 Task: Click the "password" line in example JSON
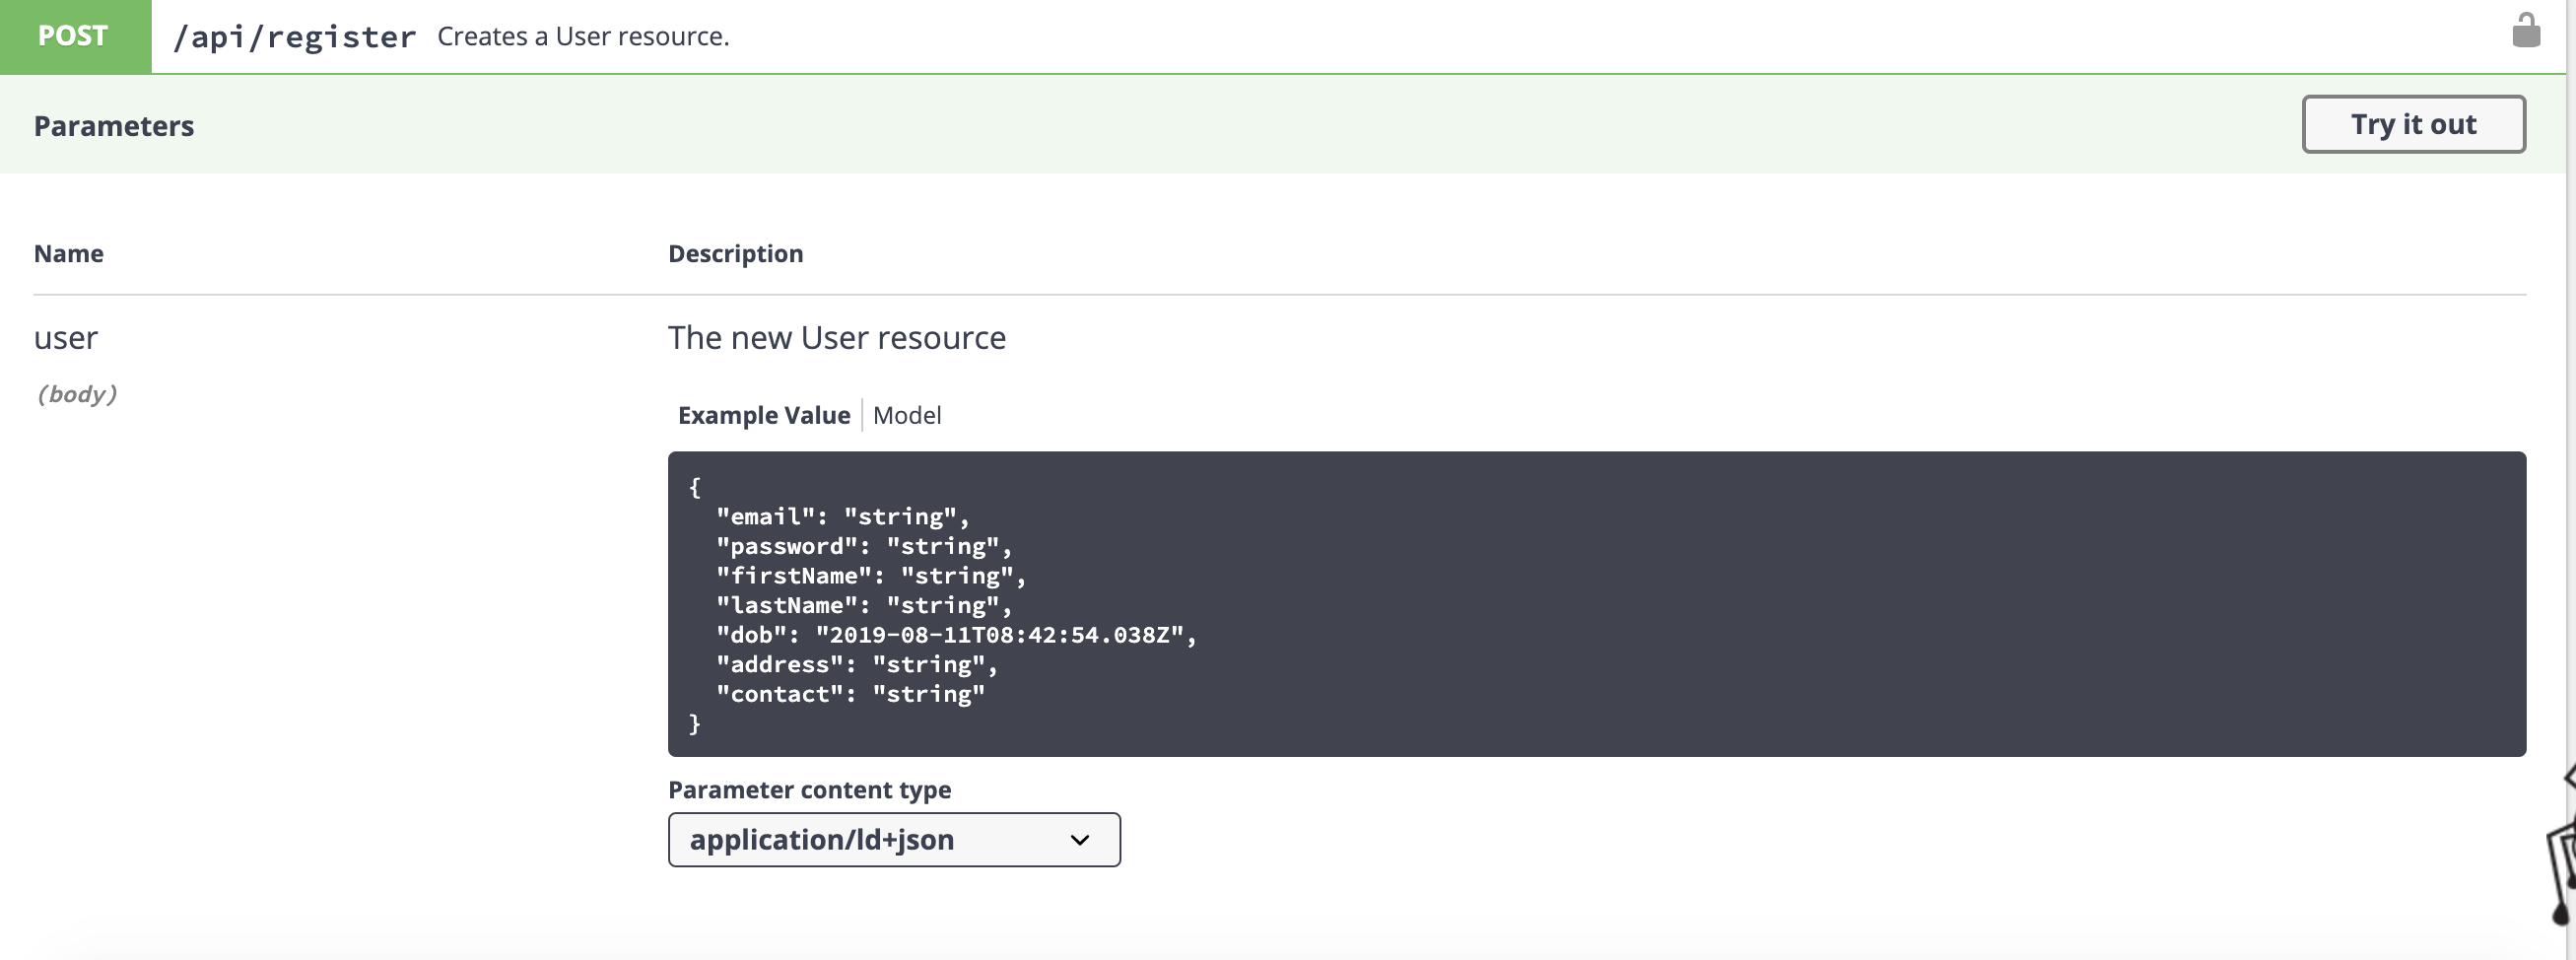[863, 546]
